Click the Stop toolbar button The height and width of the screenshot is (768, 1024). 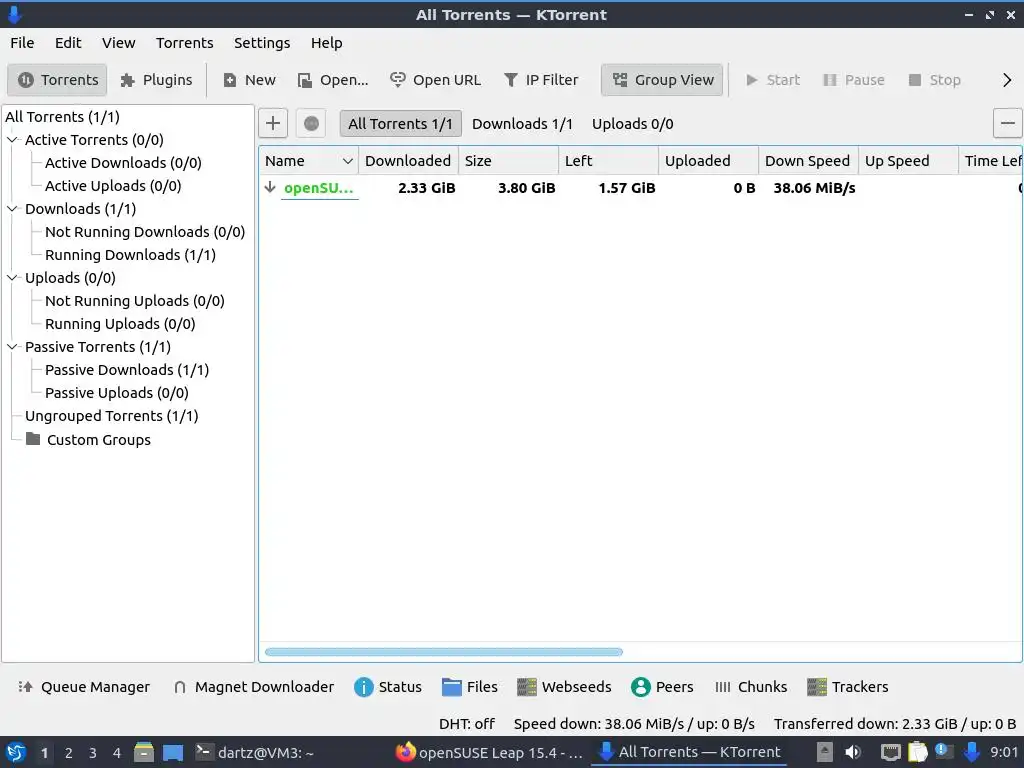[935, 80]
